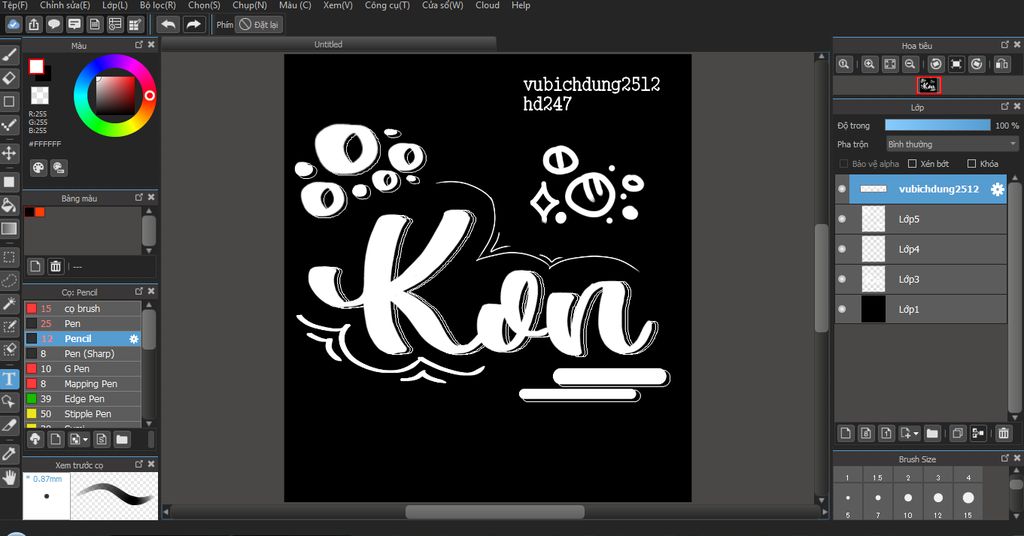Pick the Bucket fill tool
Viewport: 1024px width, 536px height.
(9, 205)
